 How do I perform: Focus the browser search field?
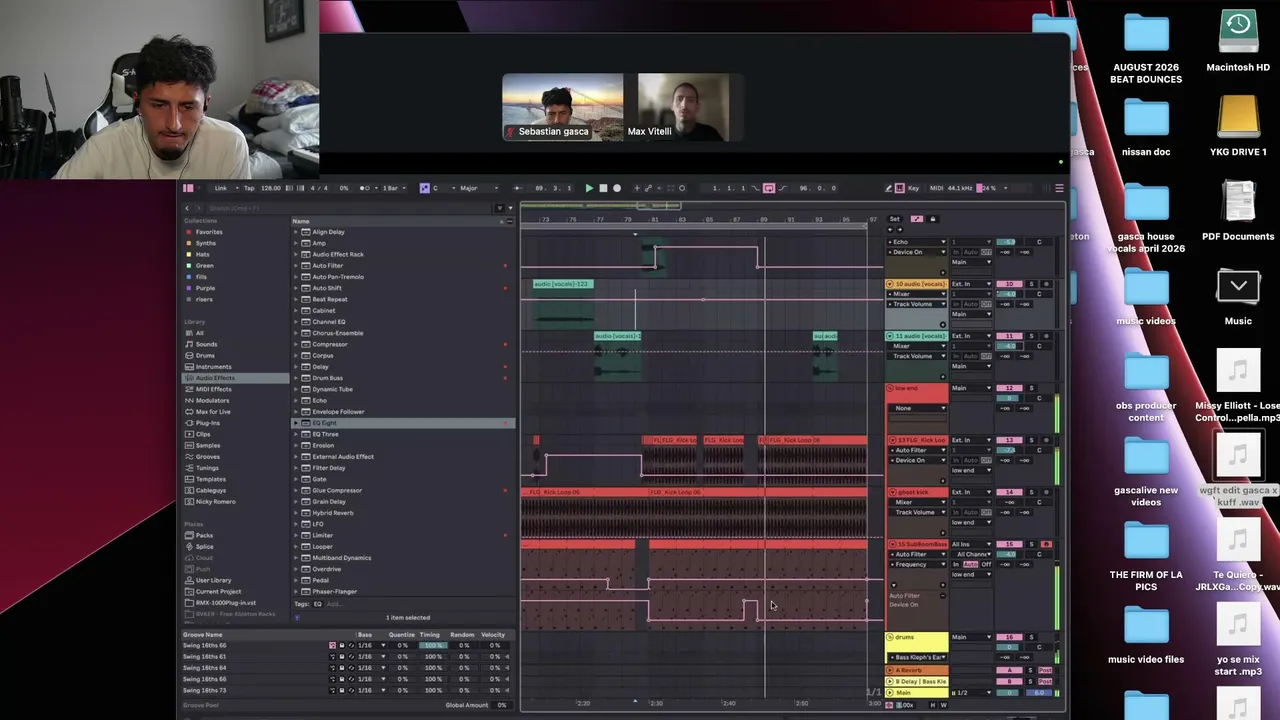tap(350, 208)
